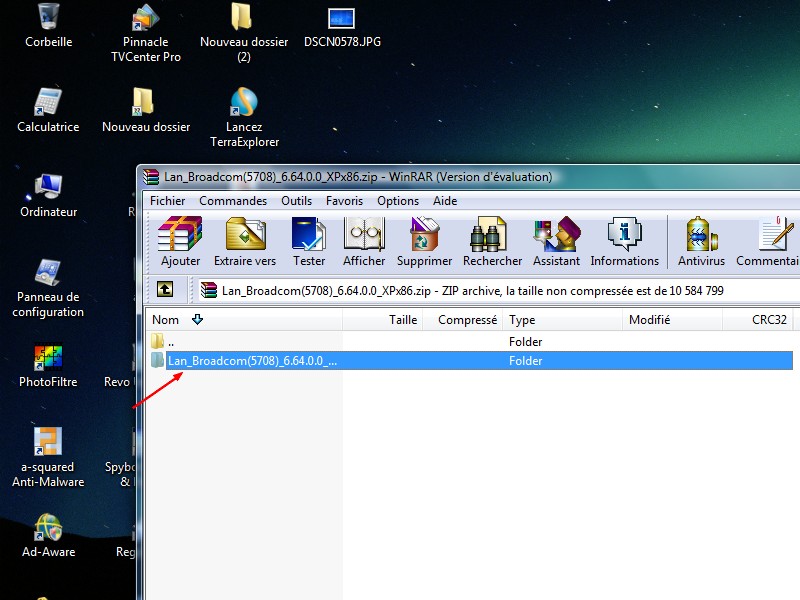Click the Supprimer trash icon

click(424, 242)
